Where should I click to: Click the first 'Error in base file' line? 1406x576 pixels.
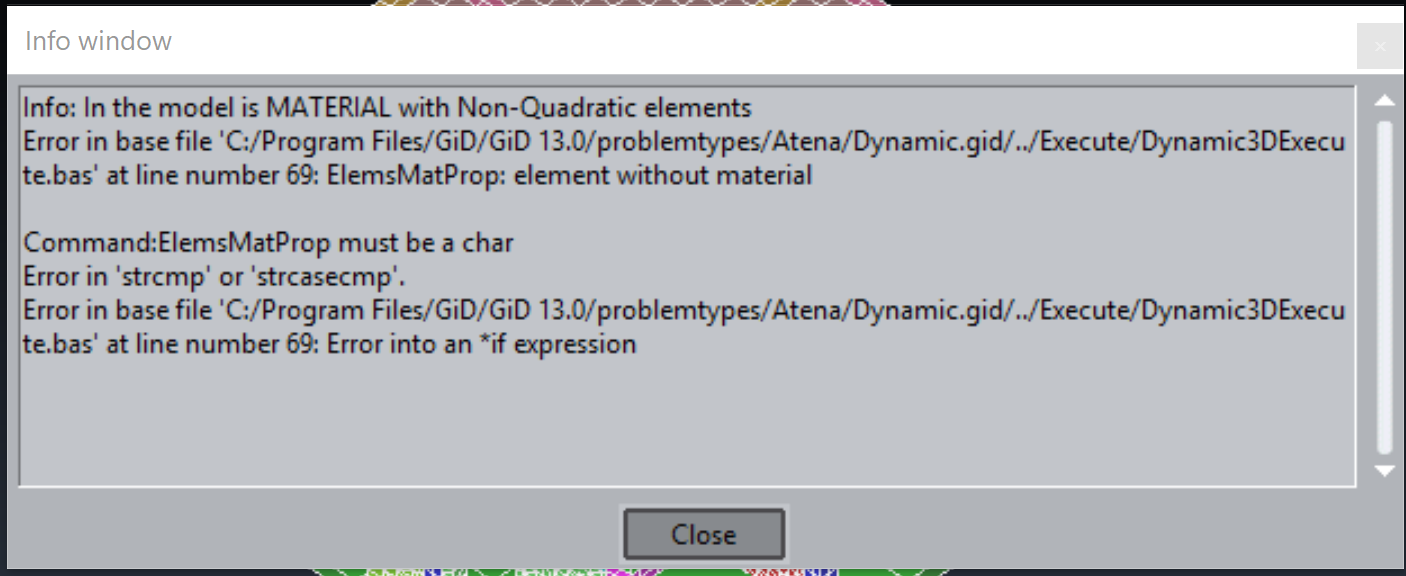(x=684, y=141)
